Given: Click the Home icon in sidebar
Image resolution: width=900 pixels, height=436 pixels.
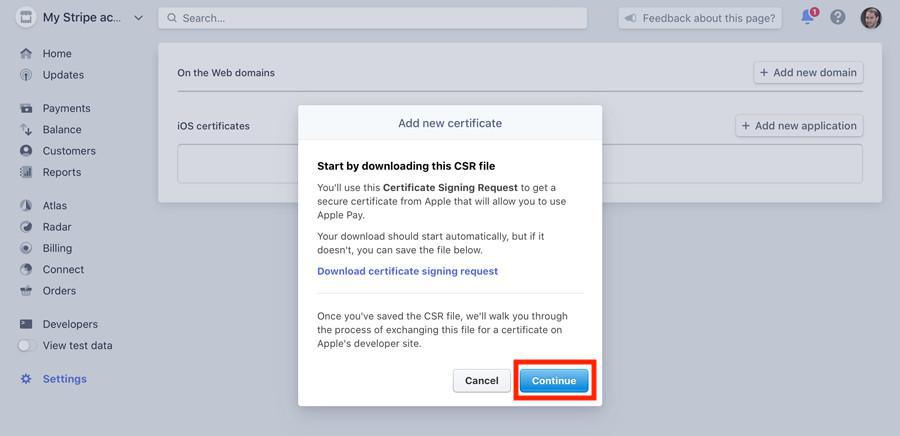Looking at the screenshot, I should [26, 54].
